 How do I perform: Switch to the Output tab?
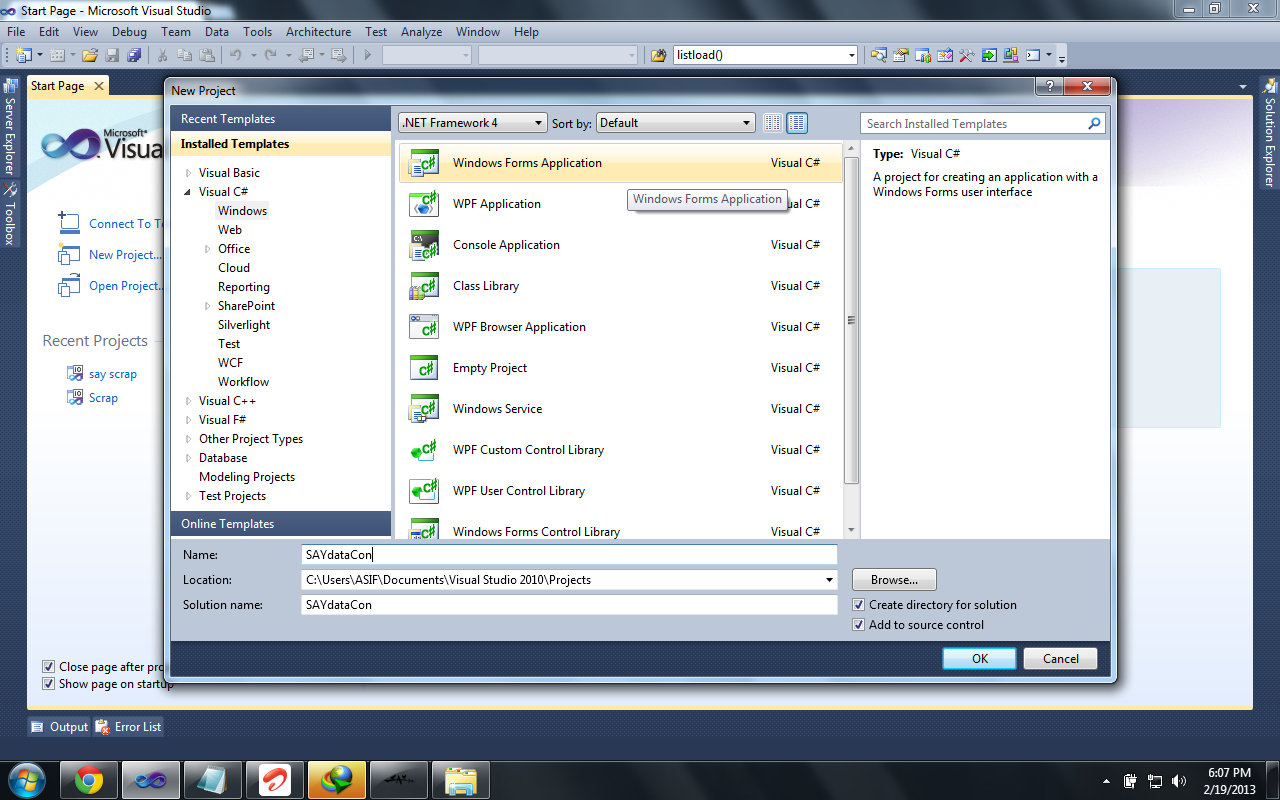coord(60,727)
